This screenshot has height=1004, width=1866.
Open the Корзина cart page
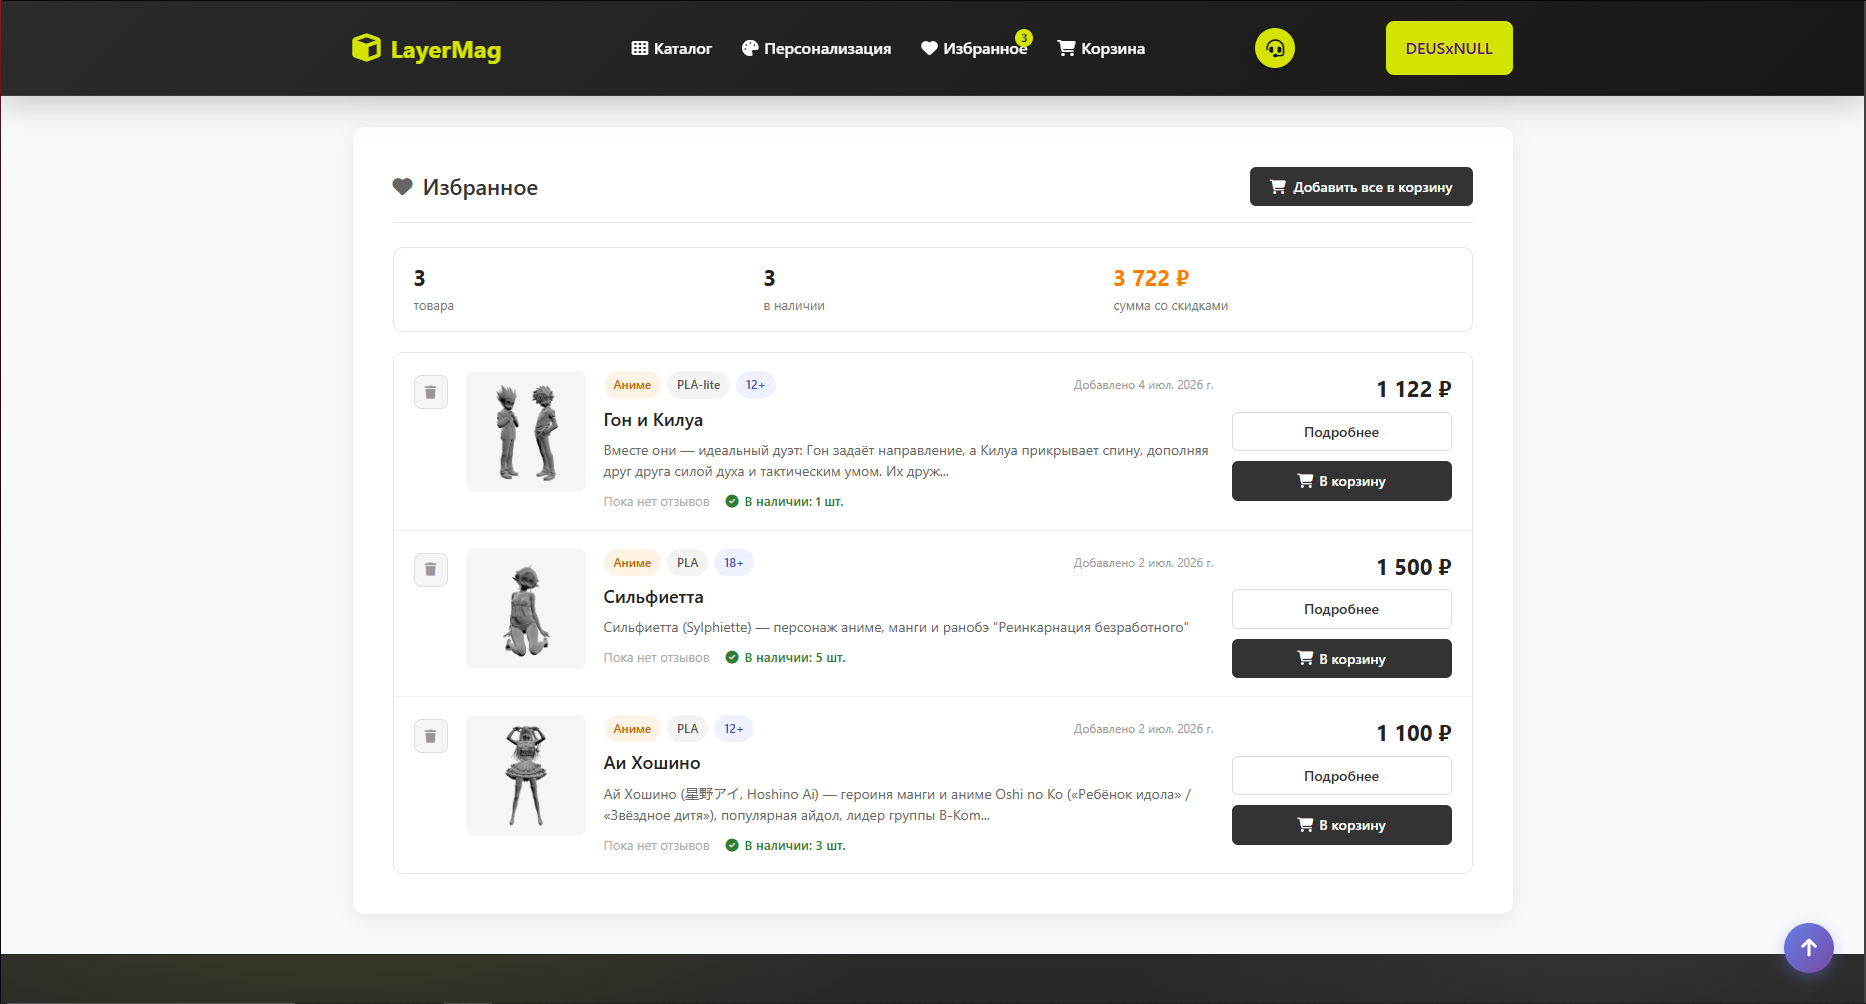(1101, 48)
